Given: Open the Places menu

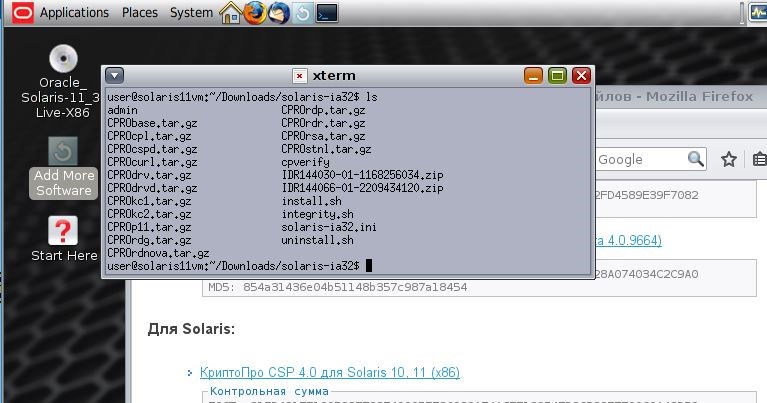Looking at the screenshot, I should (x=140, y=13).
